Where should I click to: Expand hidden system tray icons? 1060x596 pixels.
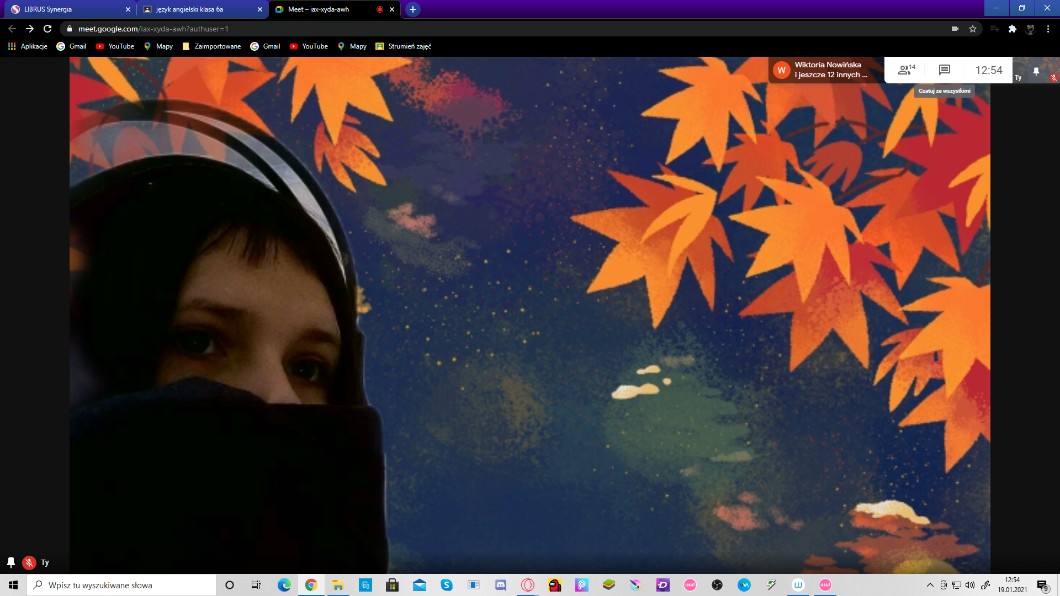930,585
